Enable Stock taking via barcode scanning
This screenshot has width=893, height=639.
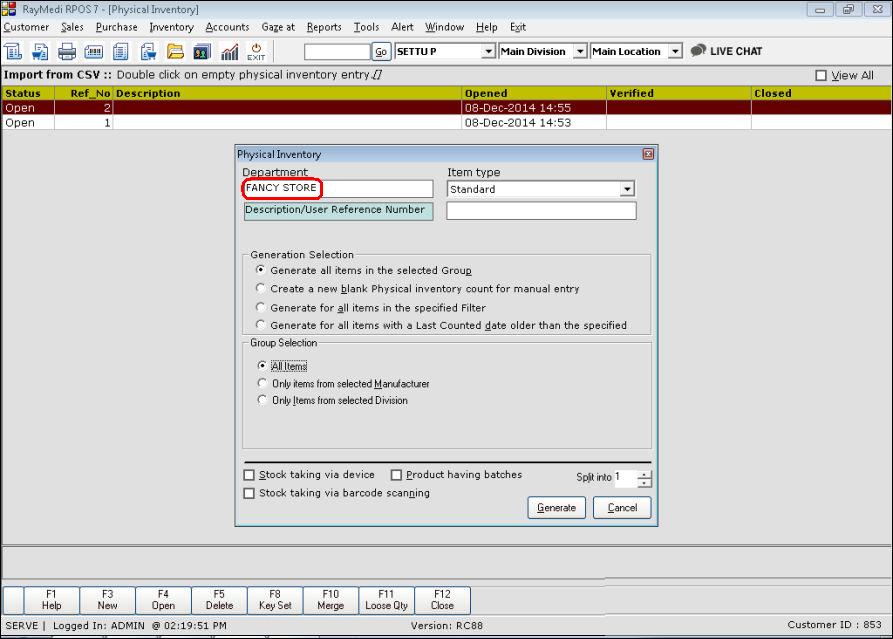[x=249, y=493]
